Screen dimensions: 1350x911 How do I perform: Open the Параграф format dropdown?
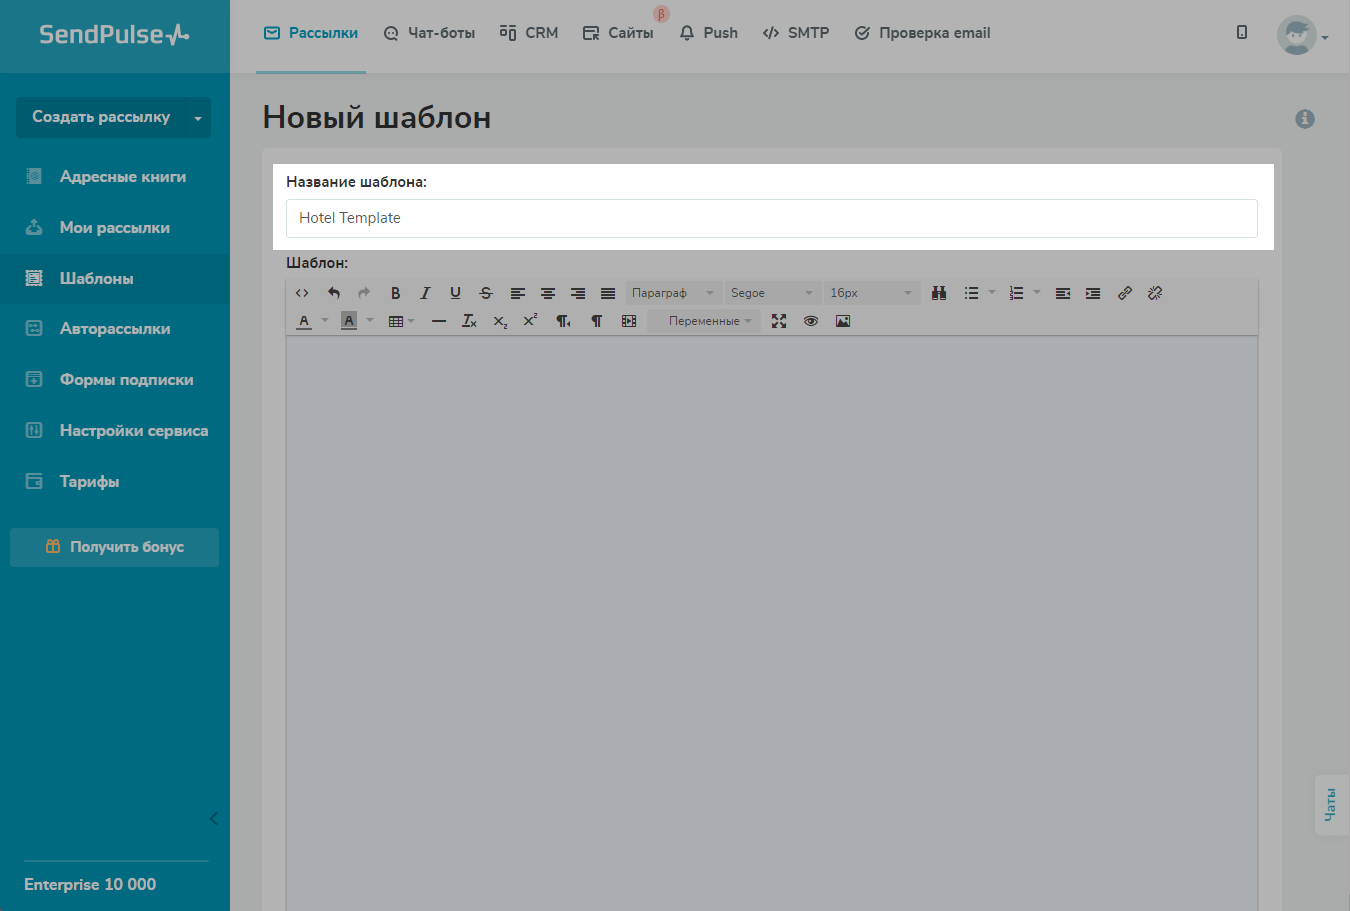pyautogui.click(x=673, y=293)
